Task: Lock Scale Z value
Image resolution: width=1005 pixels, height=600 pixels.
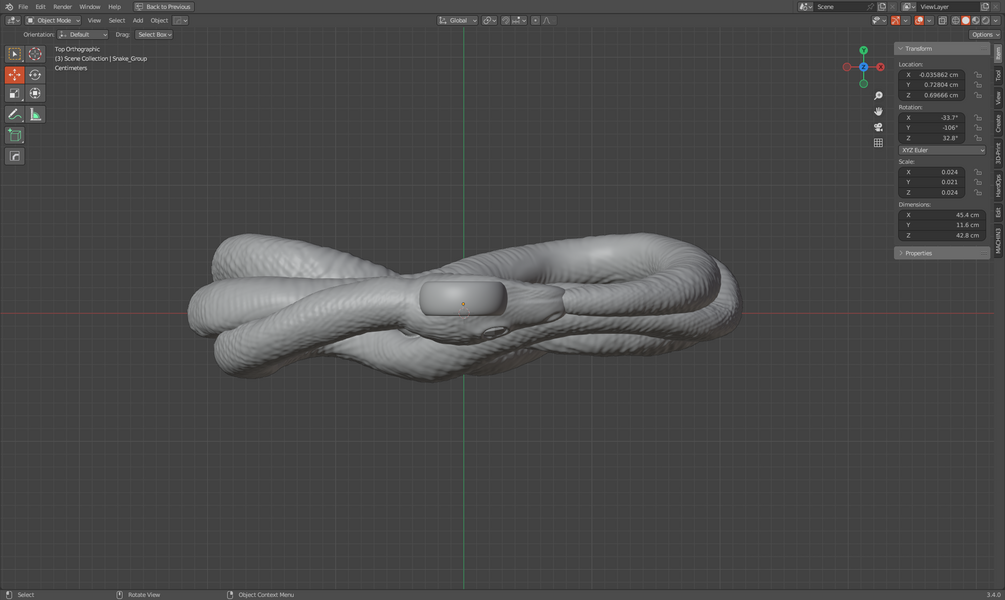Action: (978, 193)
